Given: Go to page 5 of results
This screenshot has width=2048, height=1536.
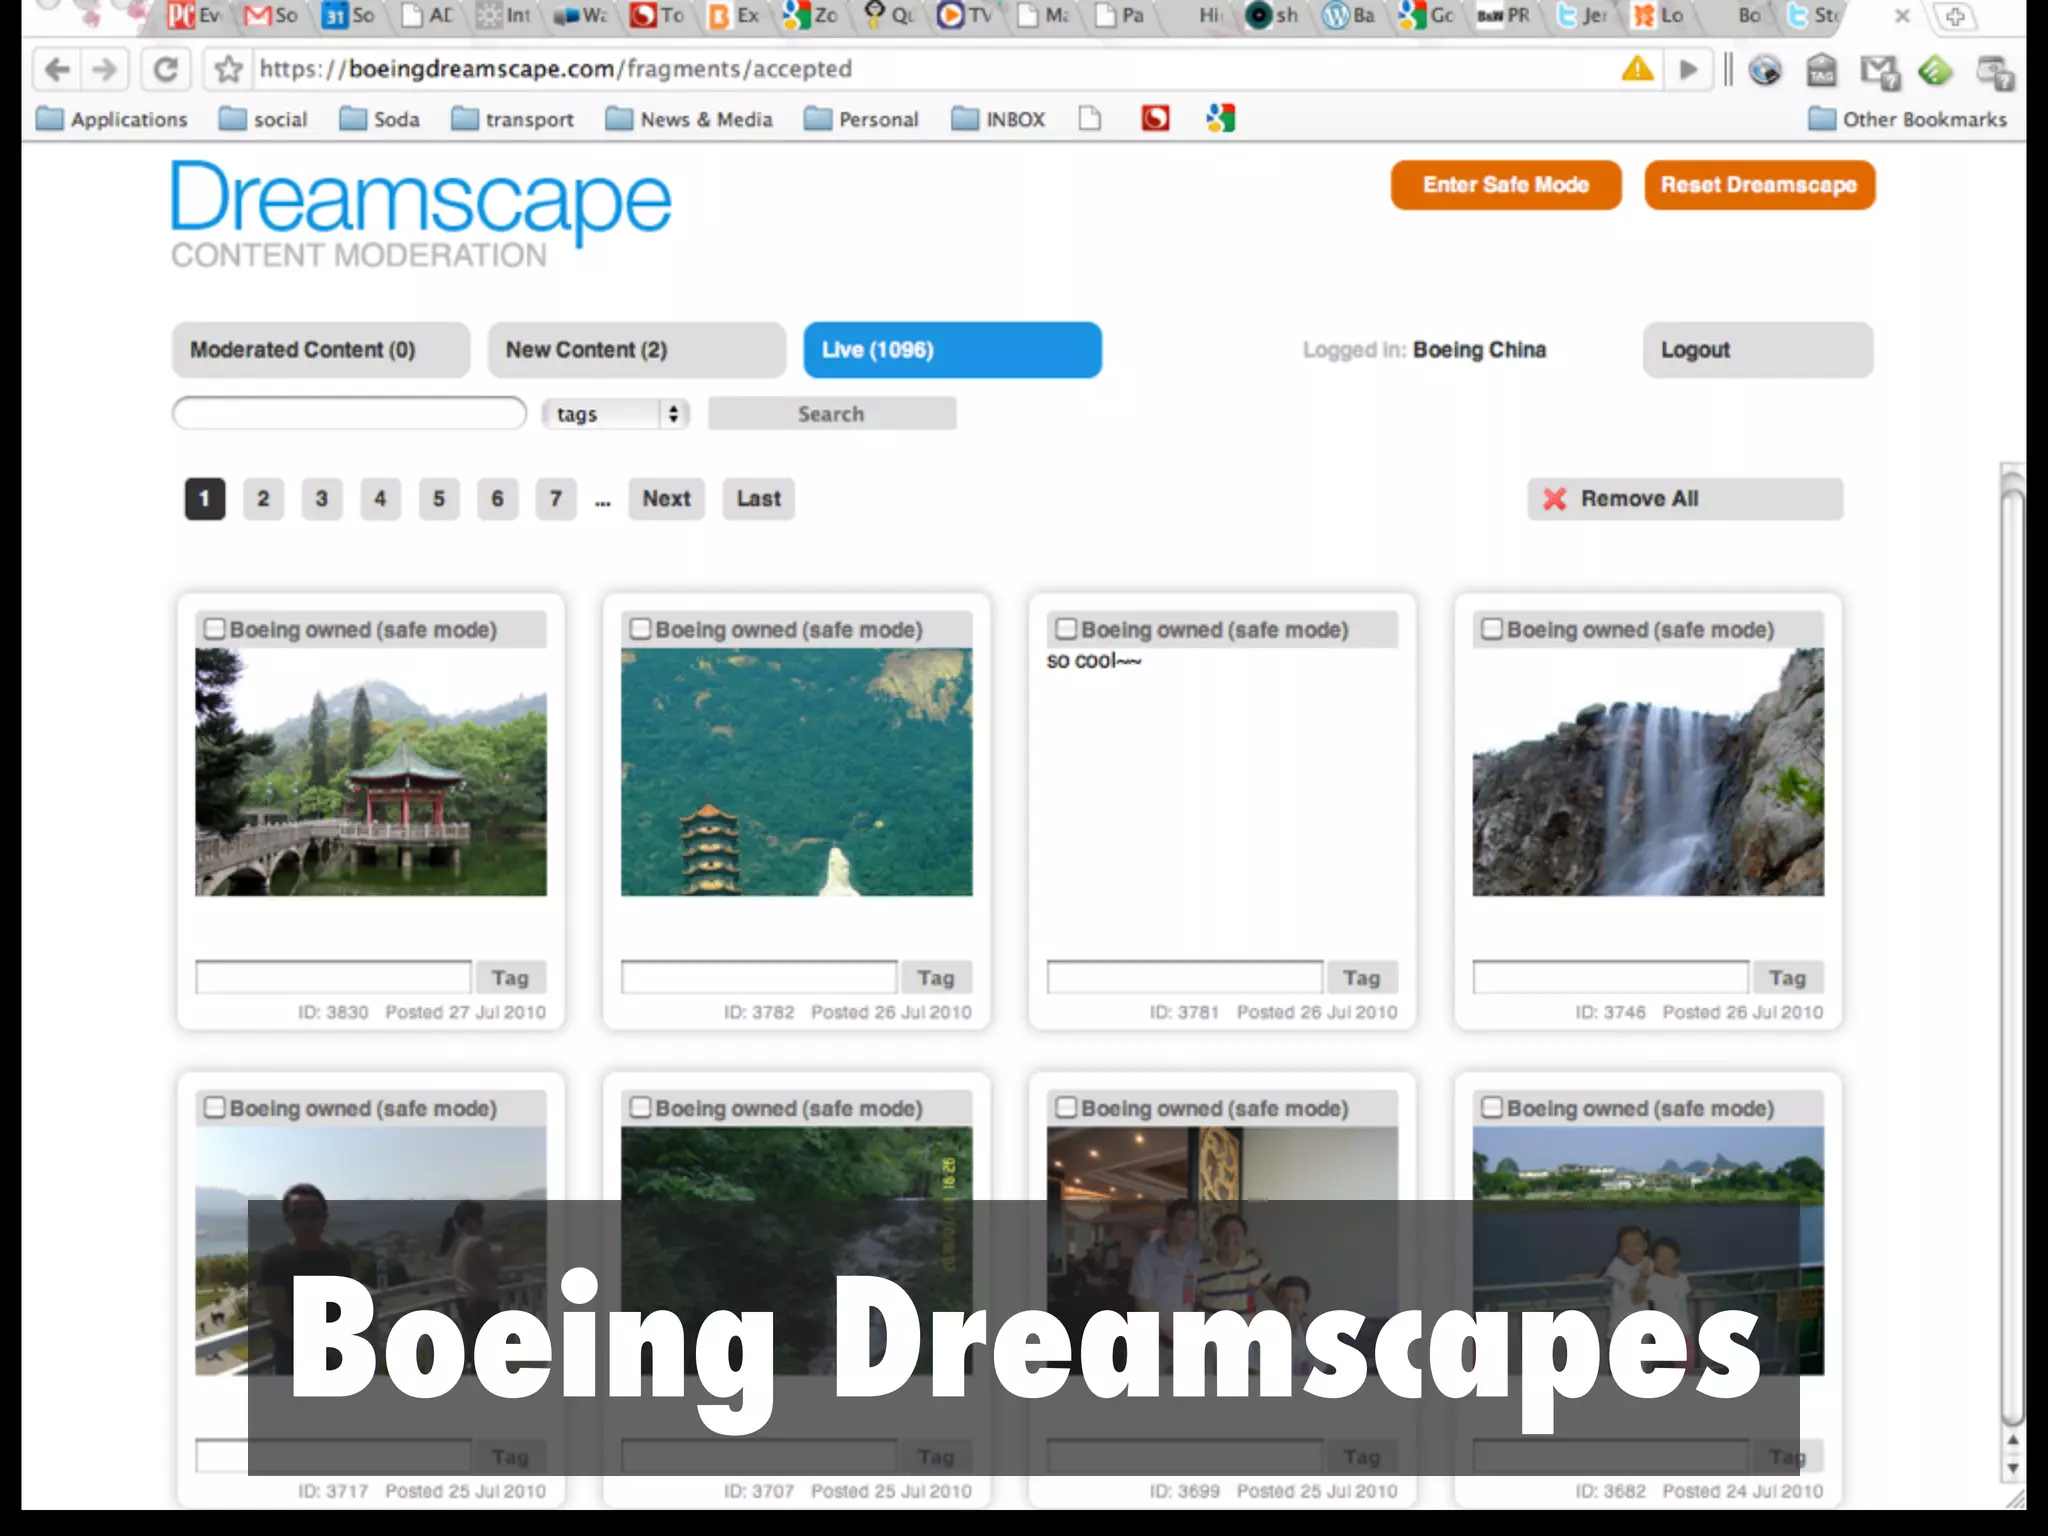Looking at the screenshot, I should coord(439,499).
